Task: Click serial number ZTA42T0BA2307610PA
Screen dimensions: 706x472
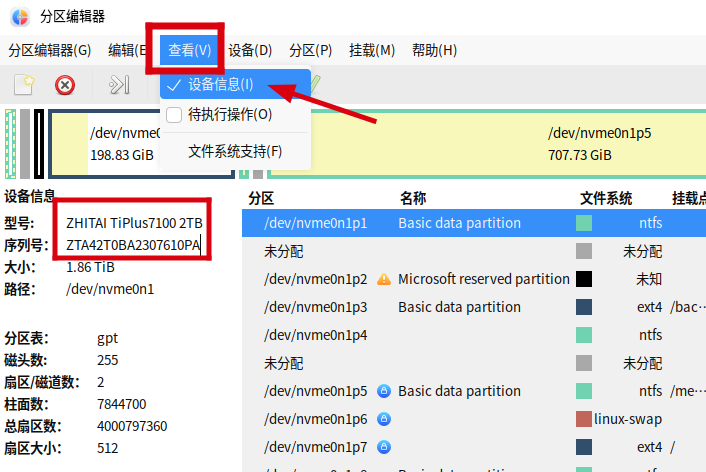Action: coord(133,245)
